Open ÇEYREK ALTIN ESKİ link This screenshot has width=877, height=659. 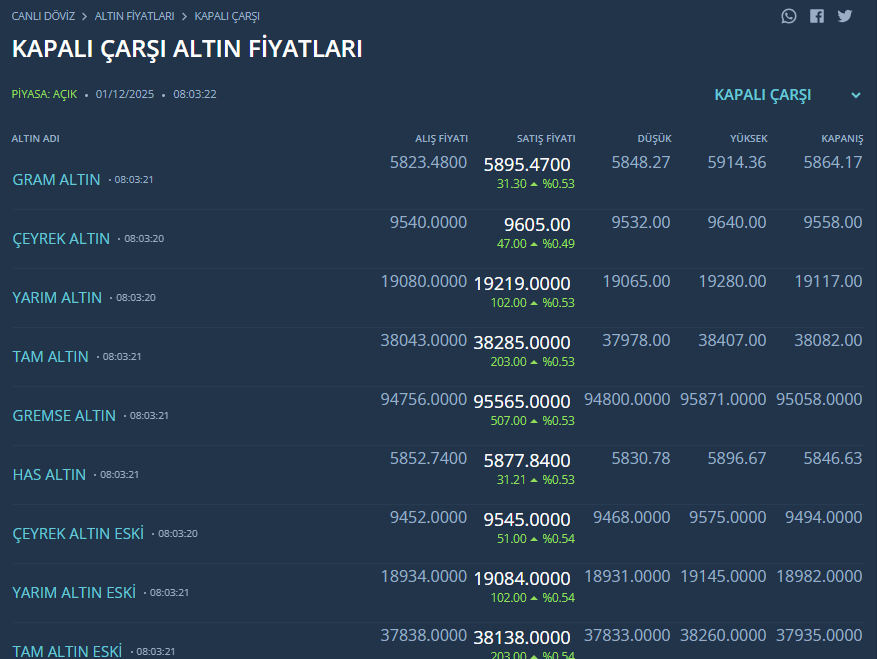(x=78, y=533)
